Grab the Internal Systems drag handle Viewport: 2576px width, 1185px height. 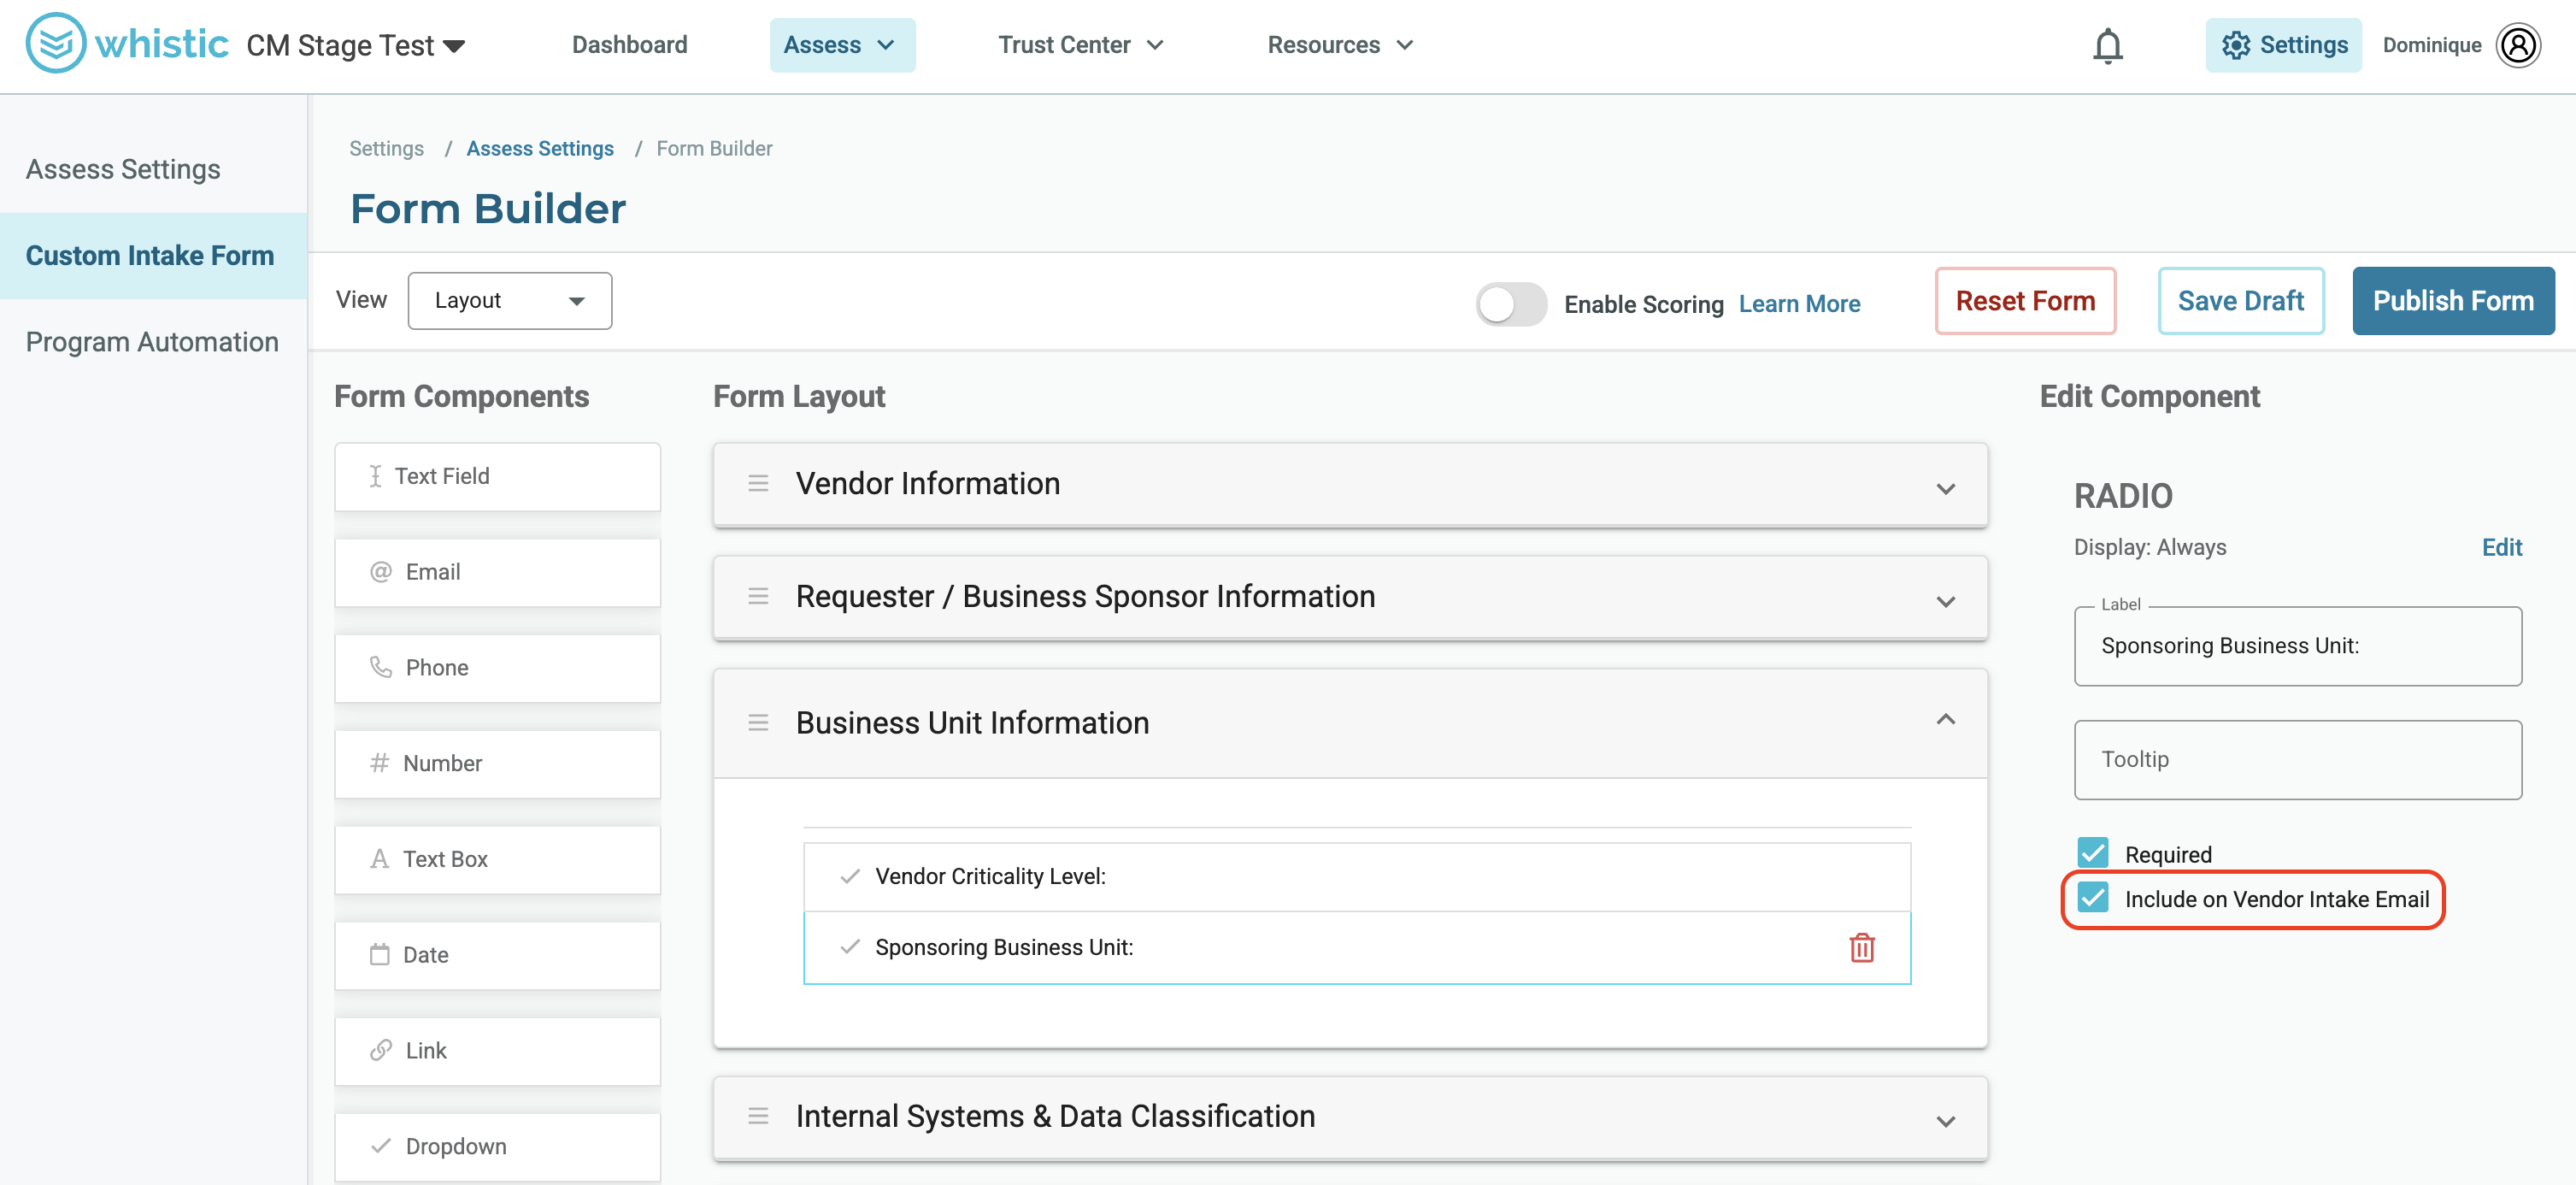coord(758,1116)
